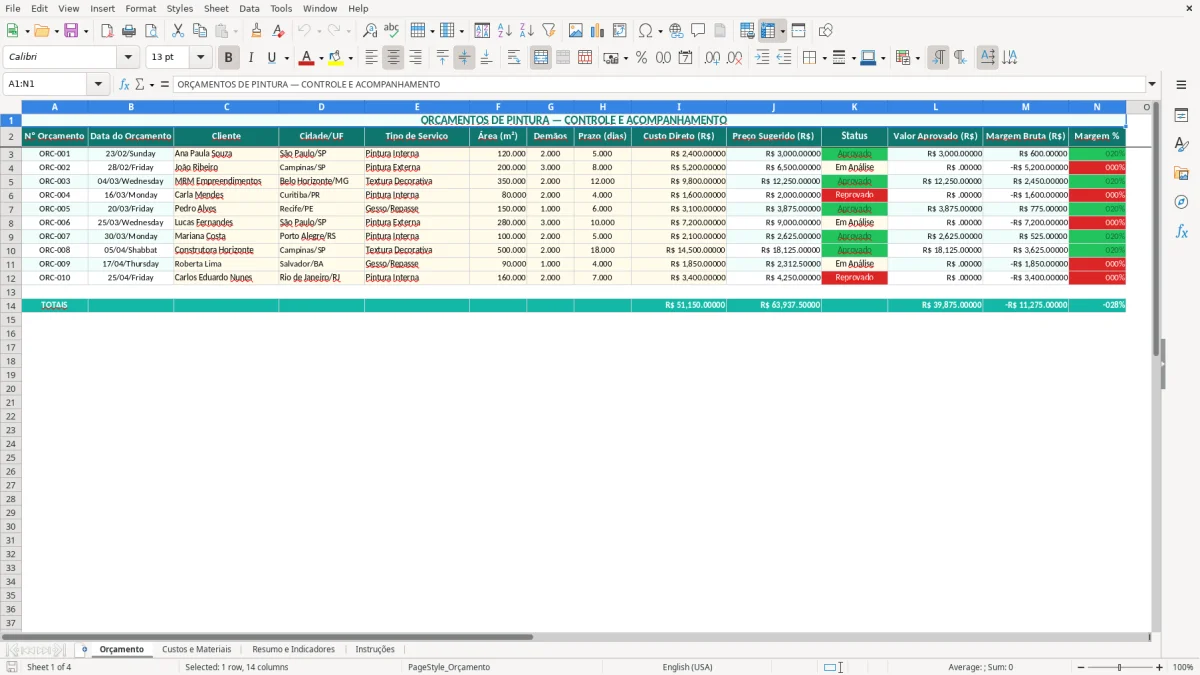The height and width of the screenshot is (675, 1200).
Task: Open the 13 pt font size dropdown
Action: (x=200, y=58)
